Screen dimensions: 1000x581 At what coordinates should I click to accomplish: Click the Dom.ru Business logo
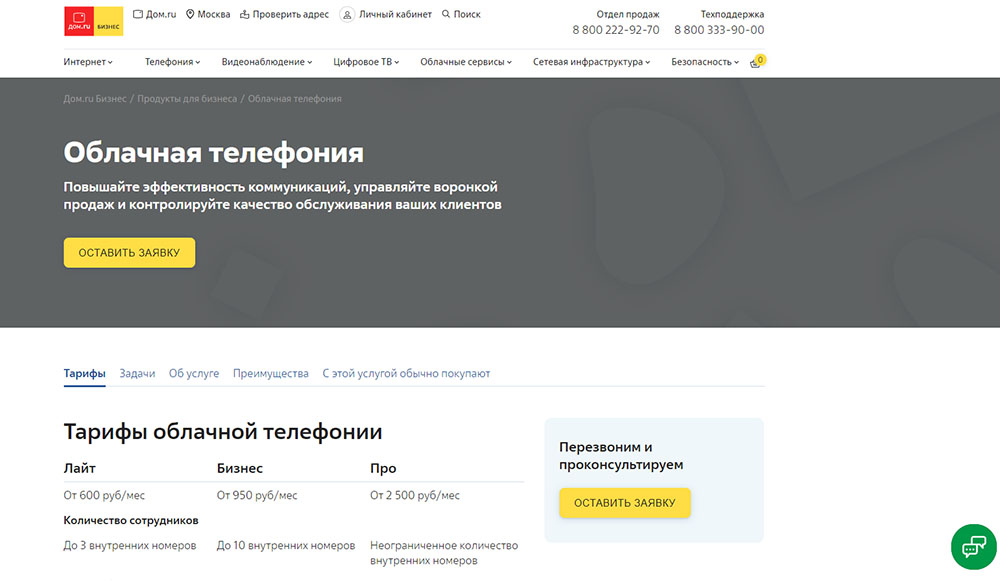click(x=93, y=22)
